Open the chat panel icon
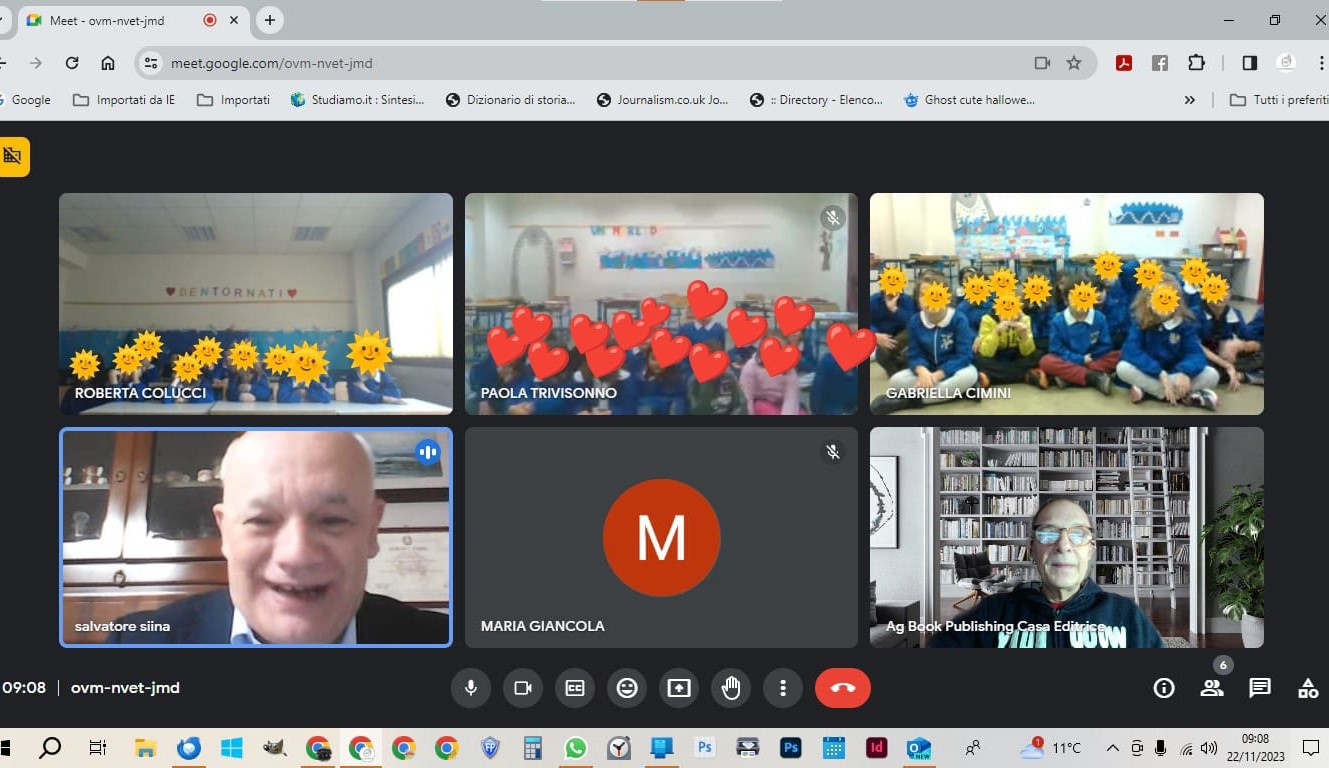Viewport: 1329px width, 768px height. coord(1259,688)
